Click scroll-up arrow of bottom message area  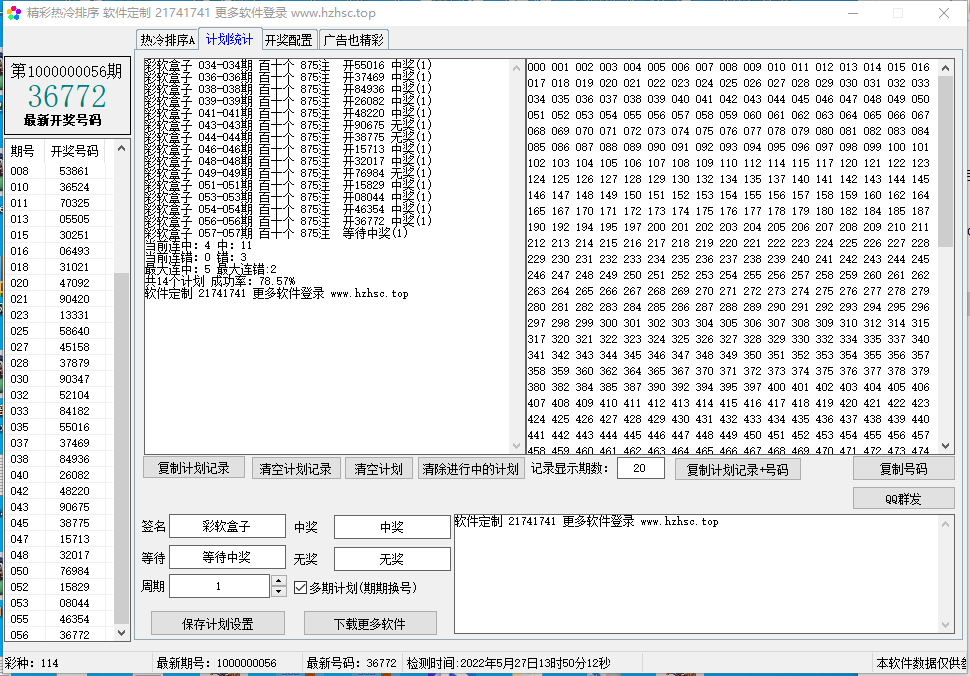point(945,524)
